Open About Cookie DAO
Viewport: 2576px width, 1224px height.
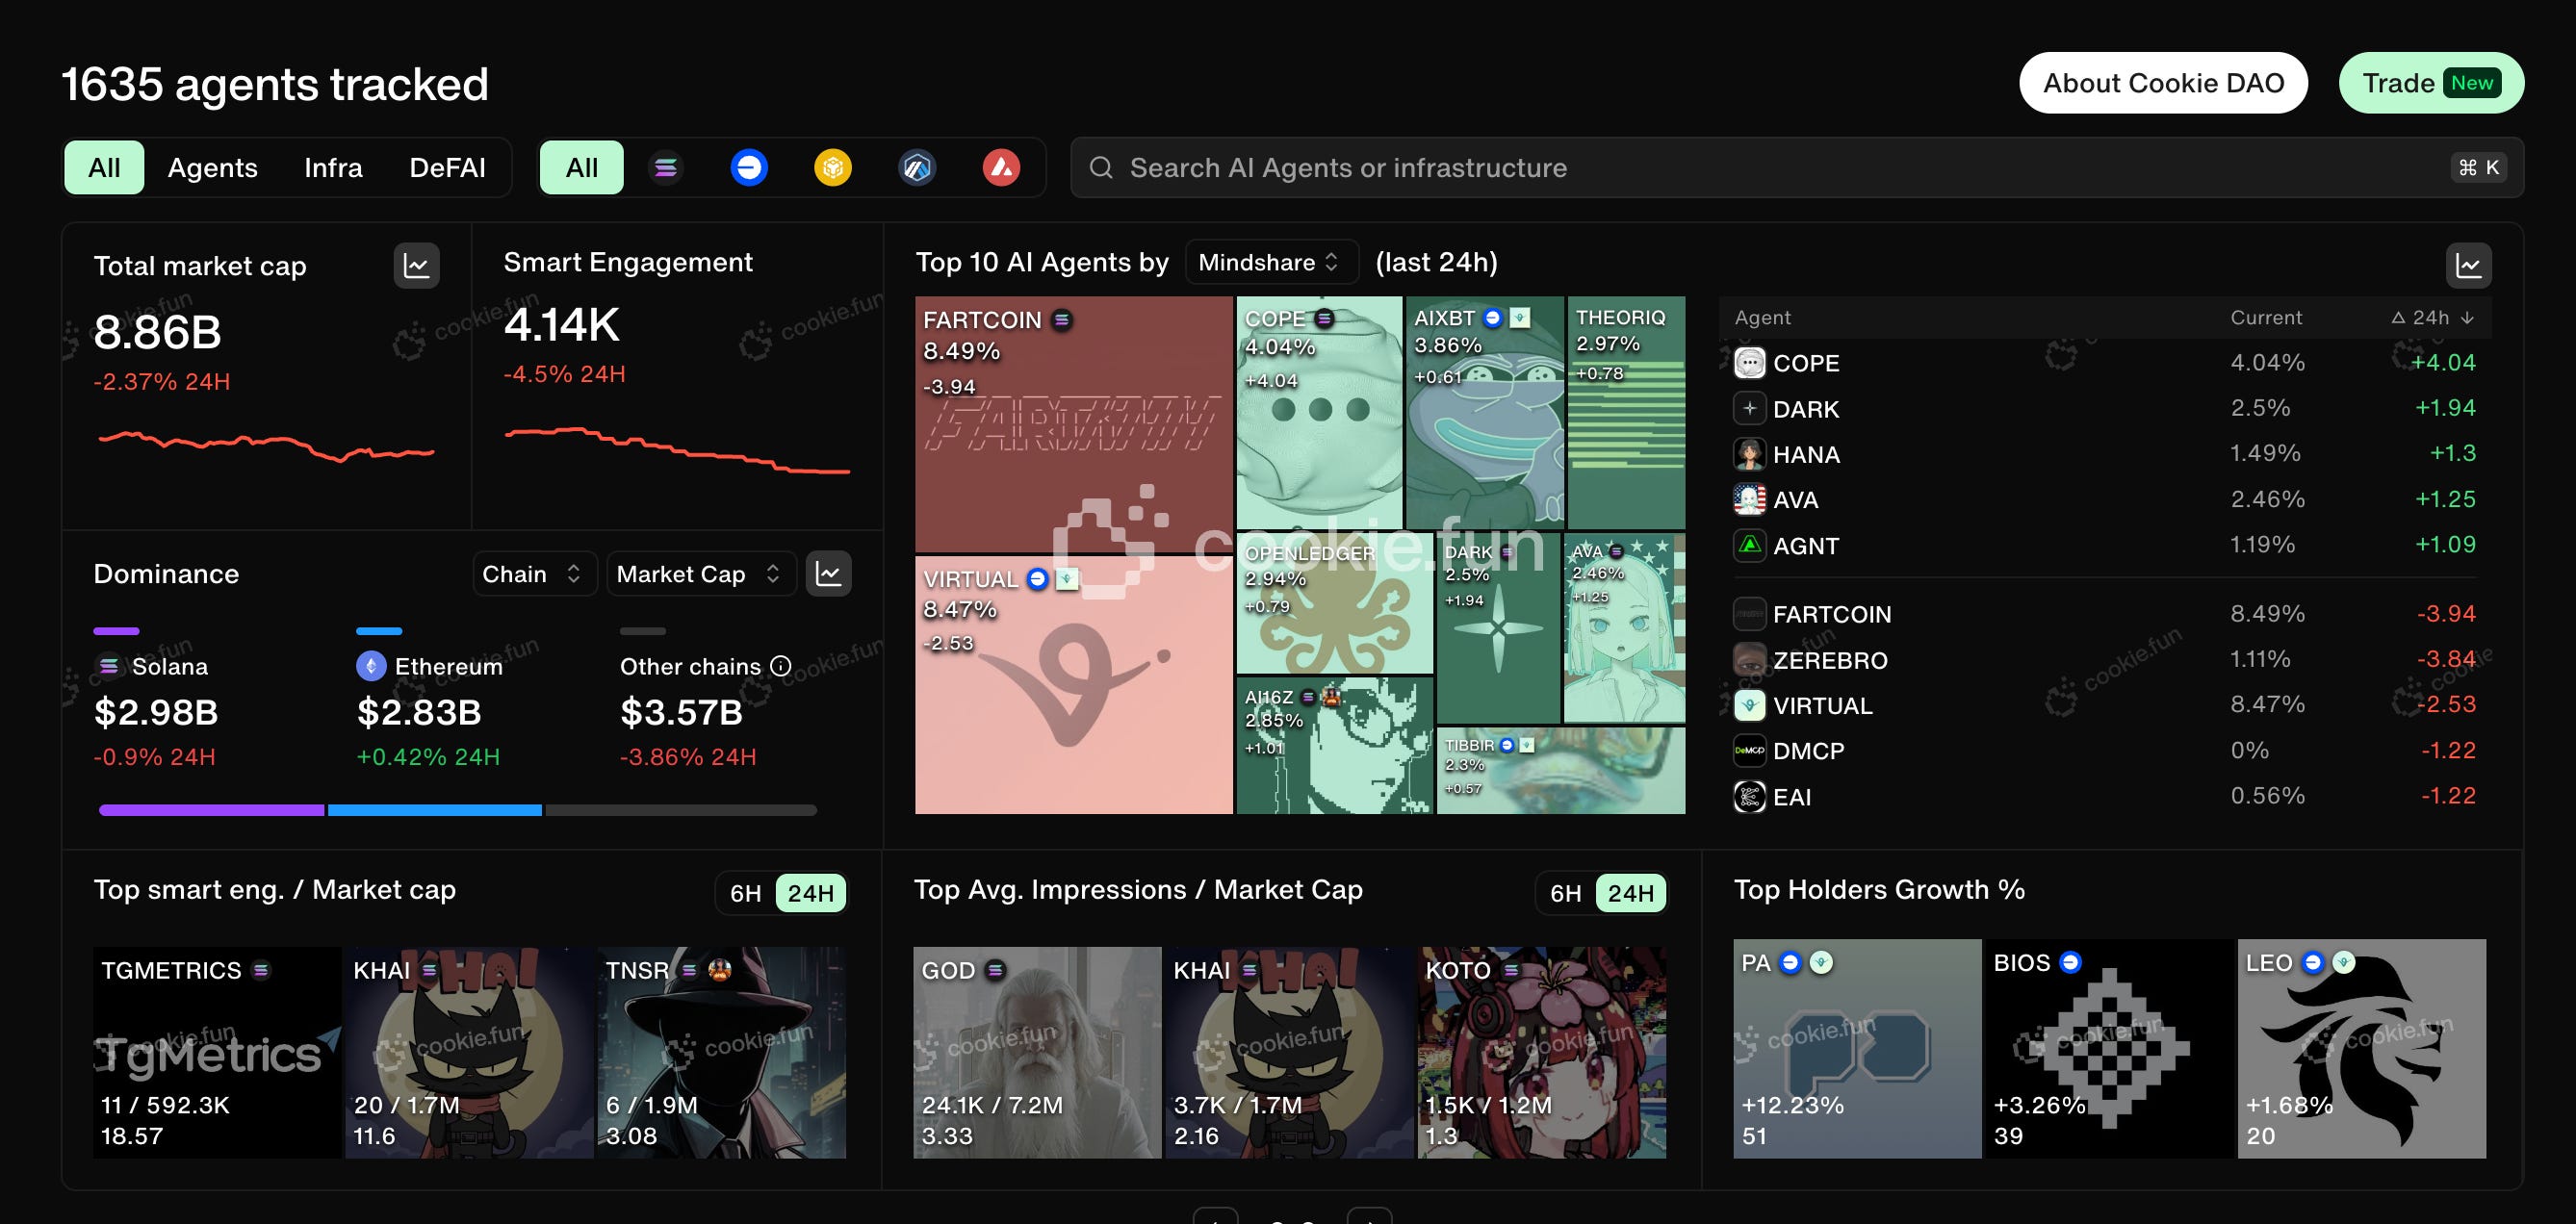pos(2163,83)
